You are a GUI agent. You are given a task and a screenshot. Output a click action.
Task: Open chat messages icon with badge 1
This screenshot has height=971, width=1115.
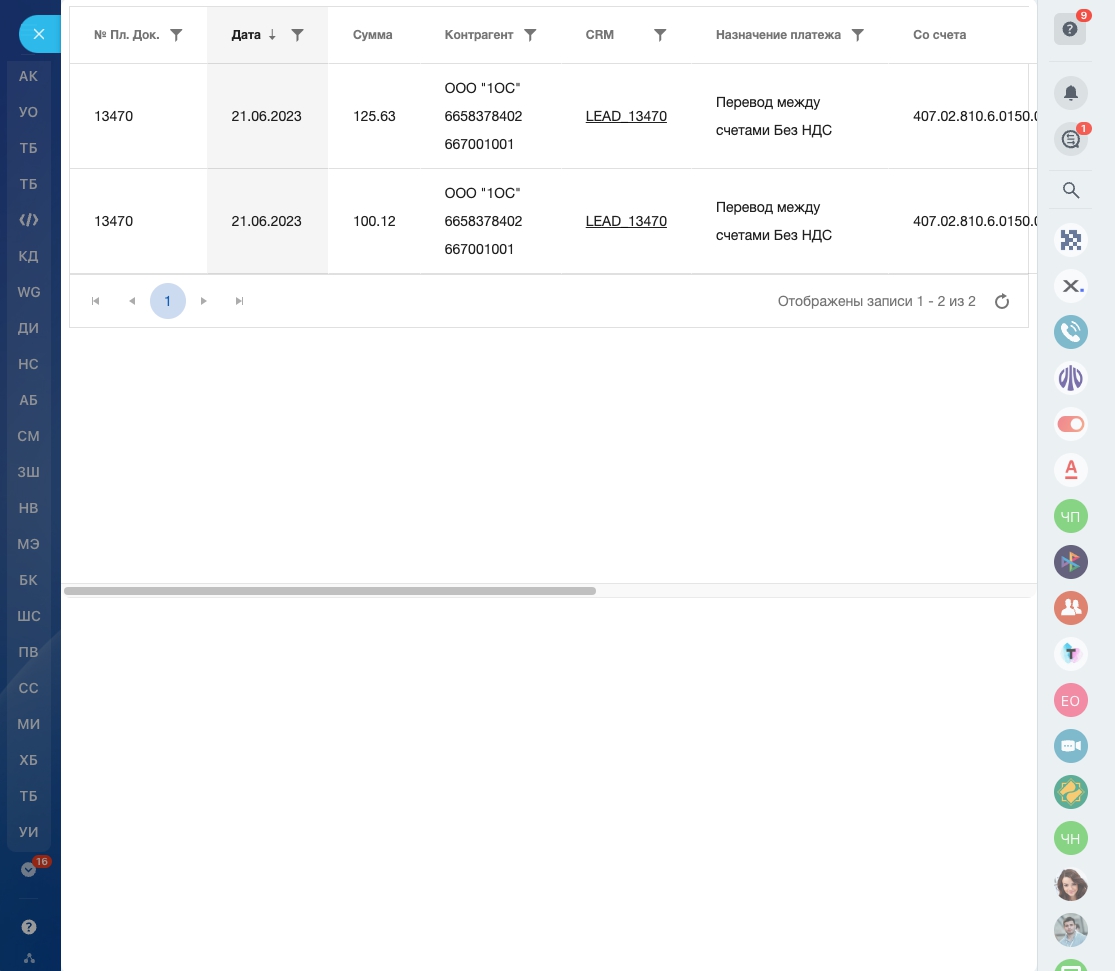[x=1071, y=139]
